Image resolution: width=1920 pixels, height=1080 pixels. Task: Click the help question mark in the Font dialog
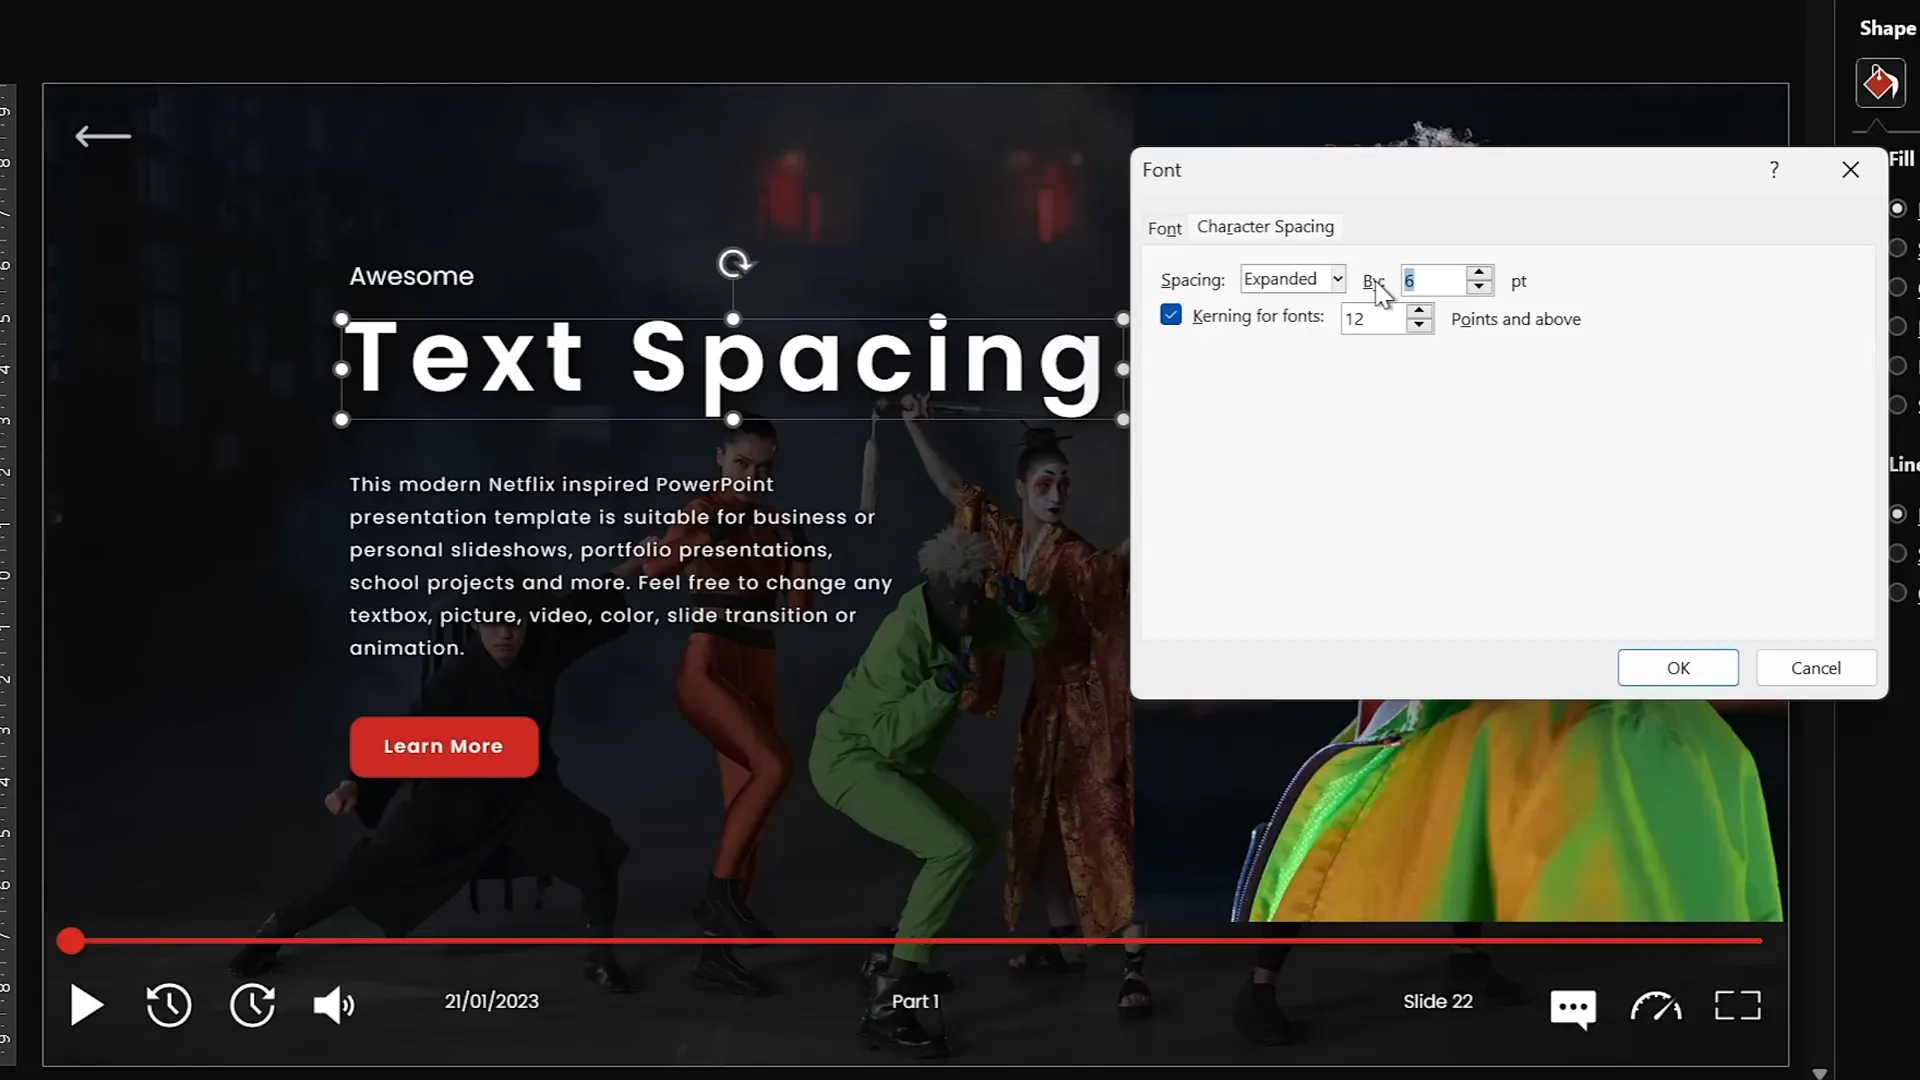[x=1774, y=170]
